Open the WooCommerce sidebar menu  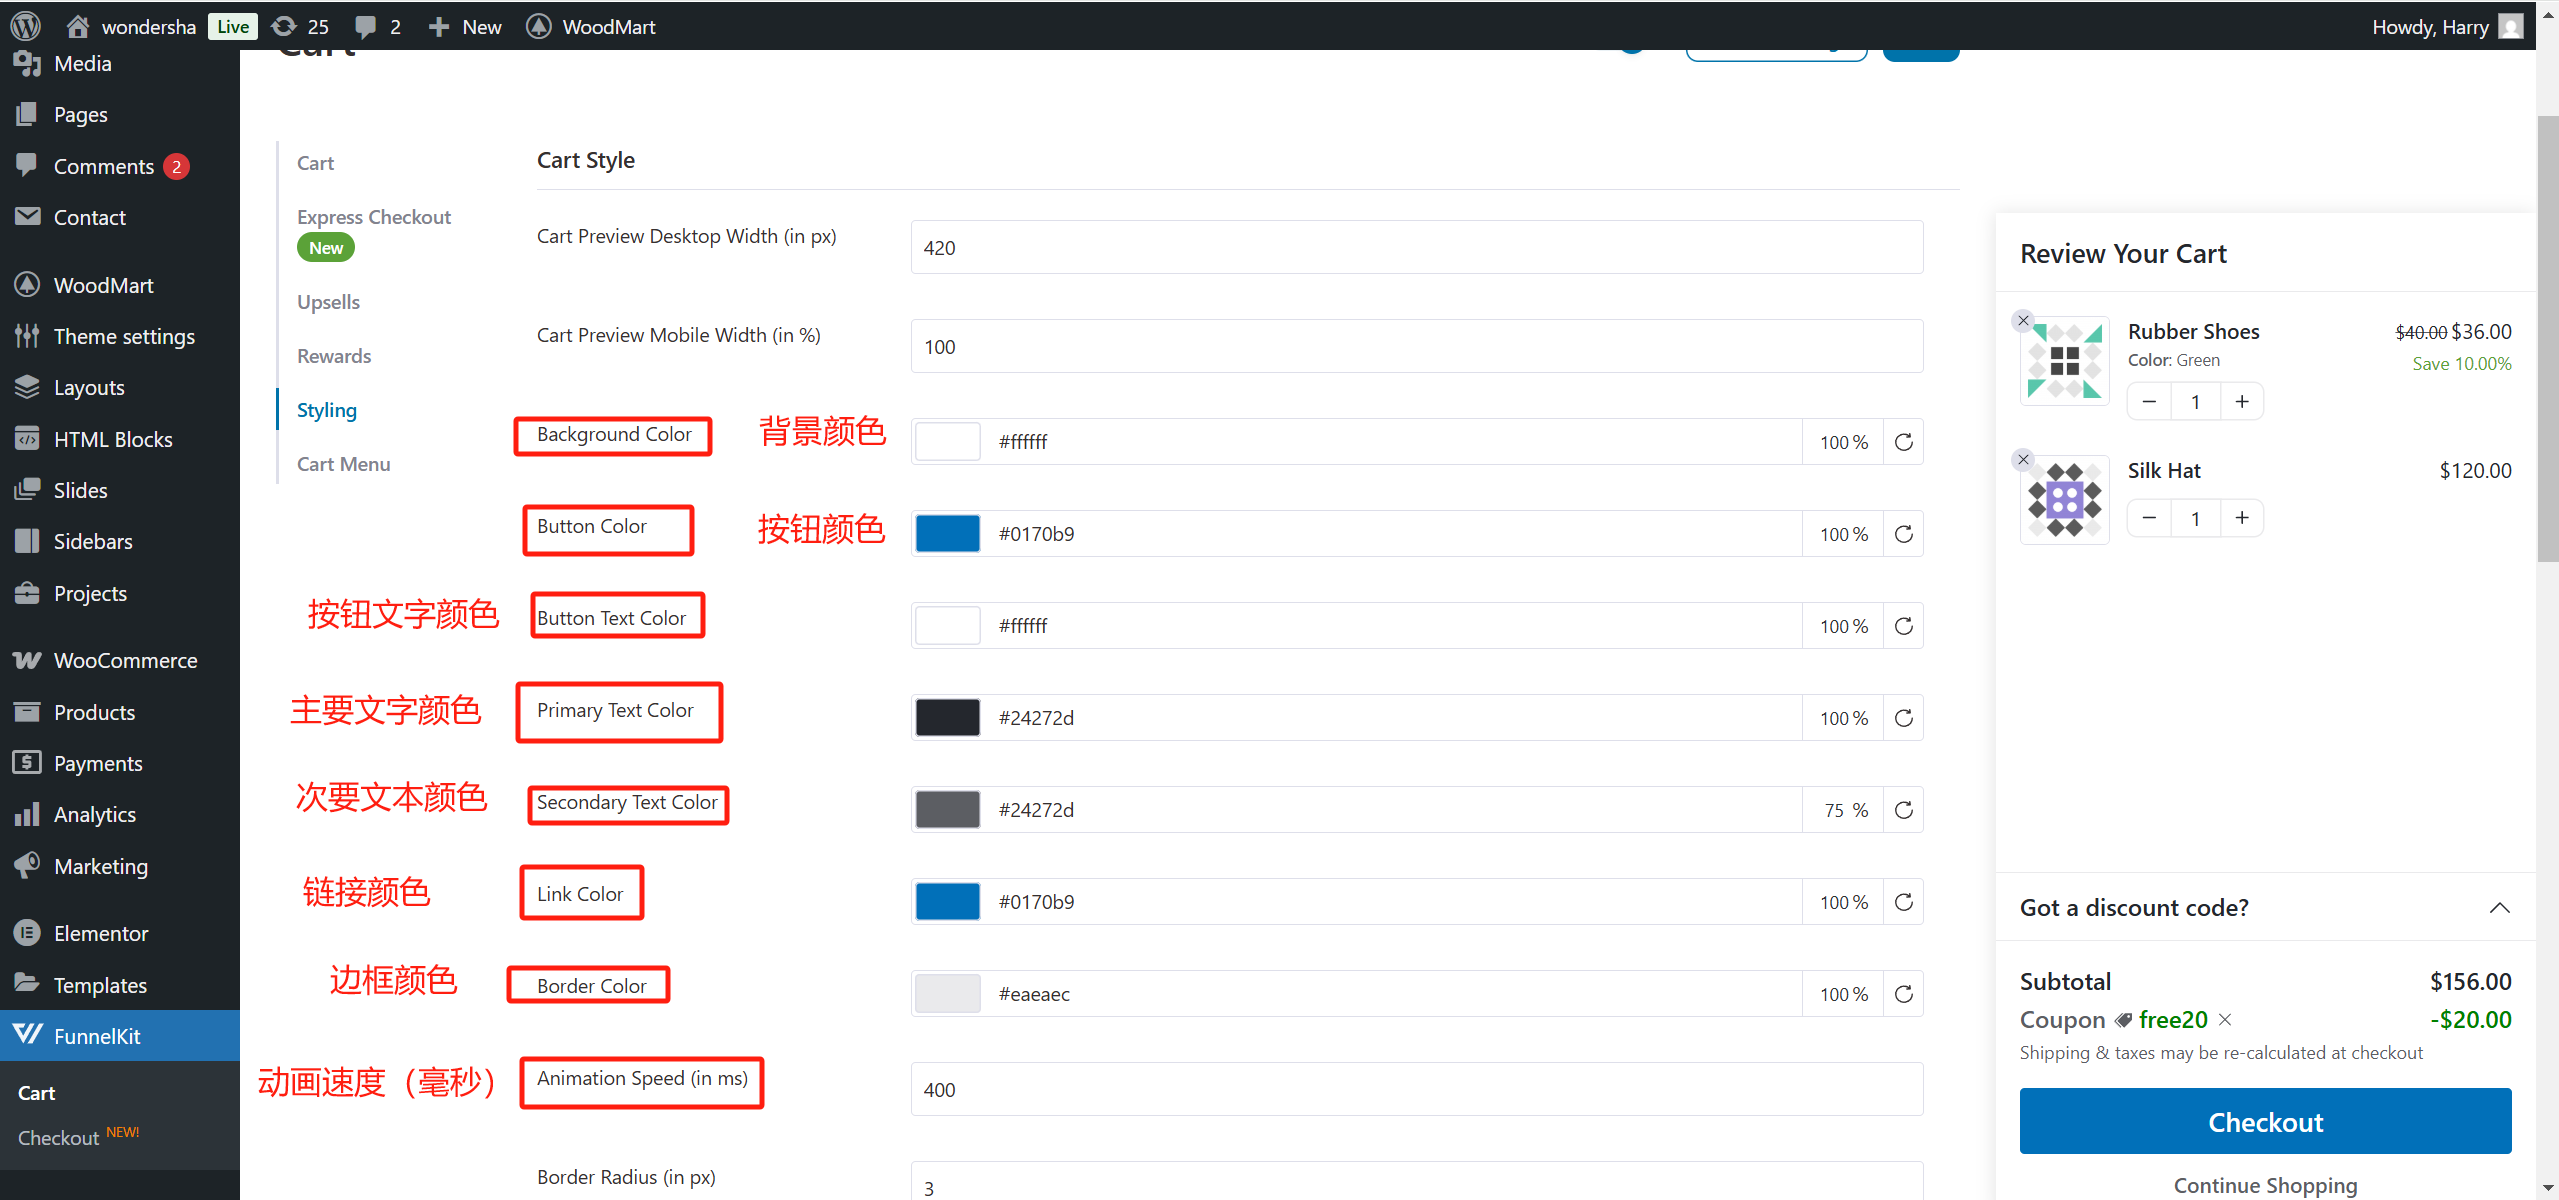[125, 660]
